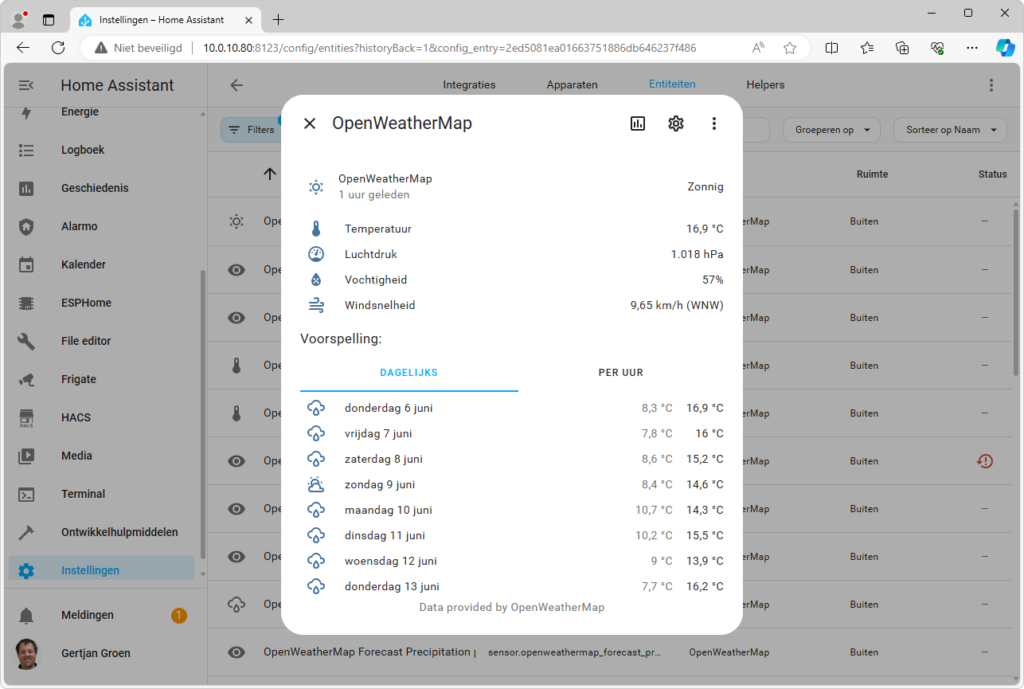The height and width of the screenshot is (689, 1024).
Task: Open the Filters panel
Action: (251, 130)
